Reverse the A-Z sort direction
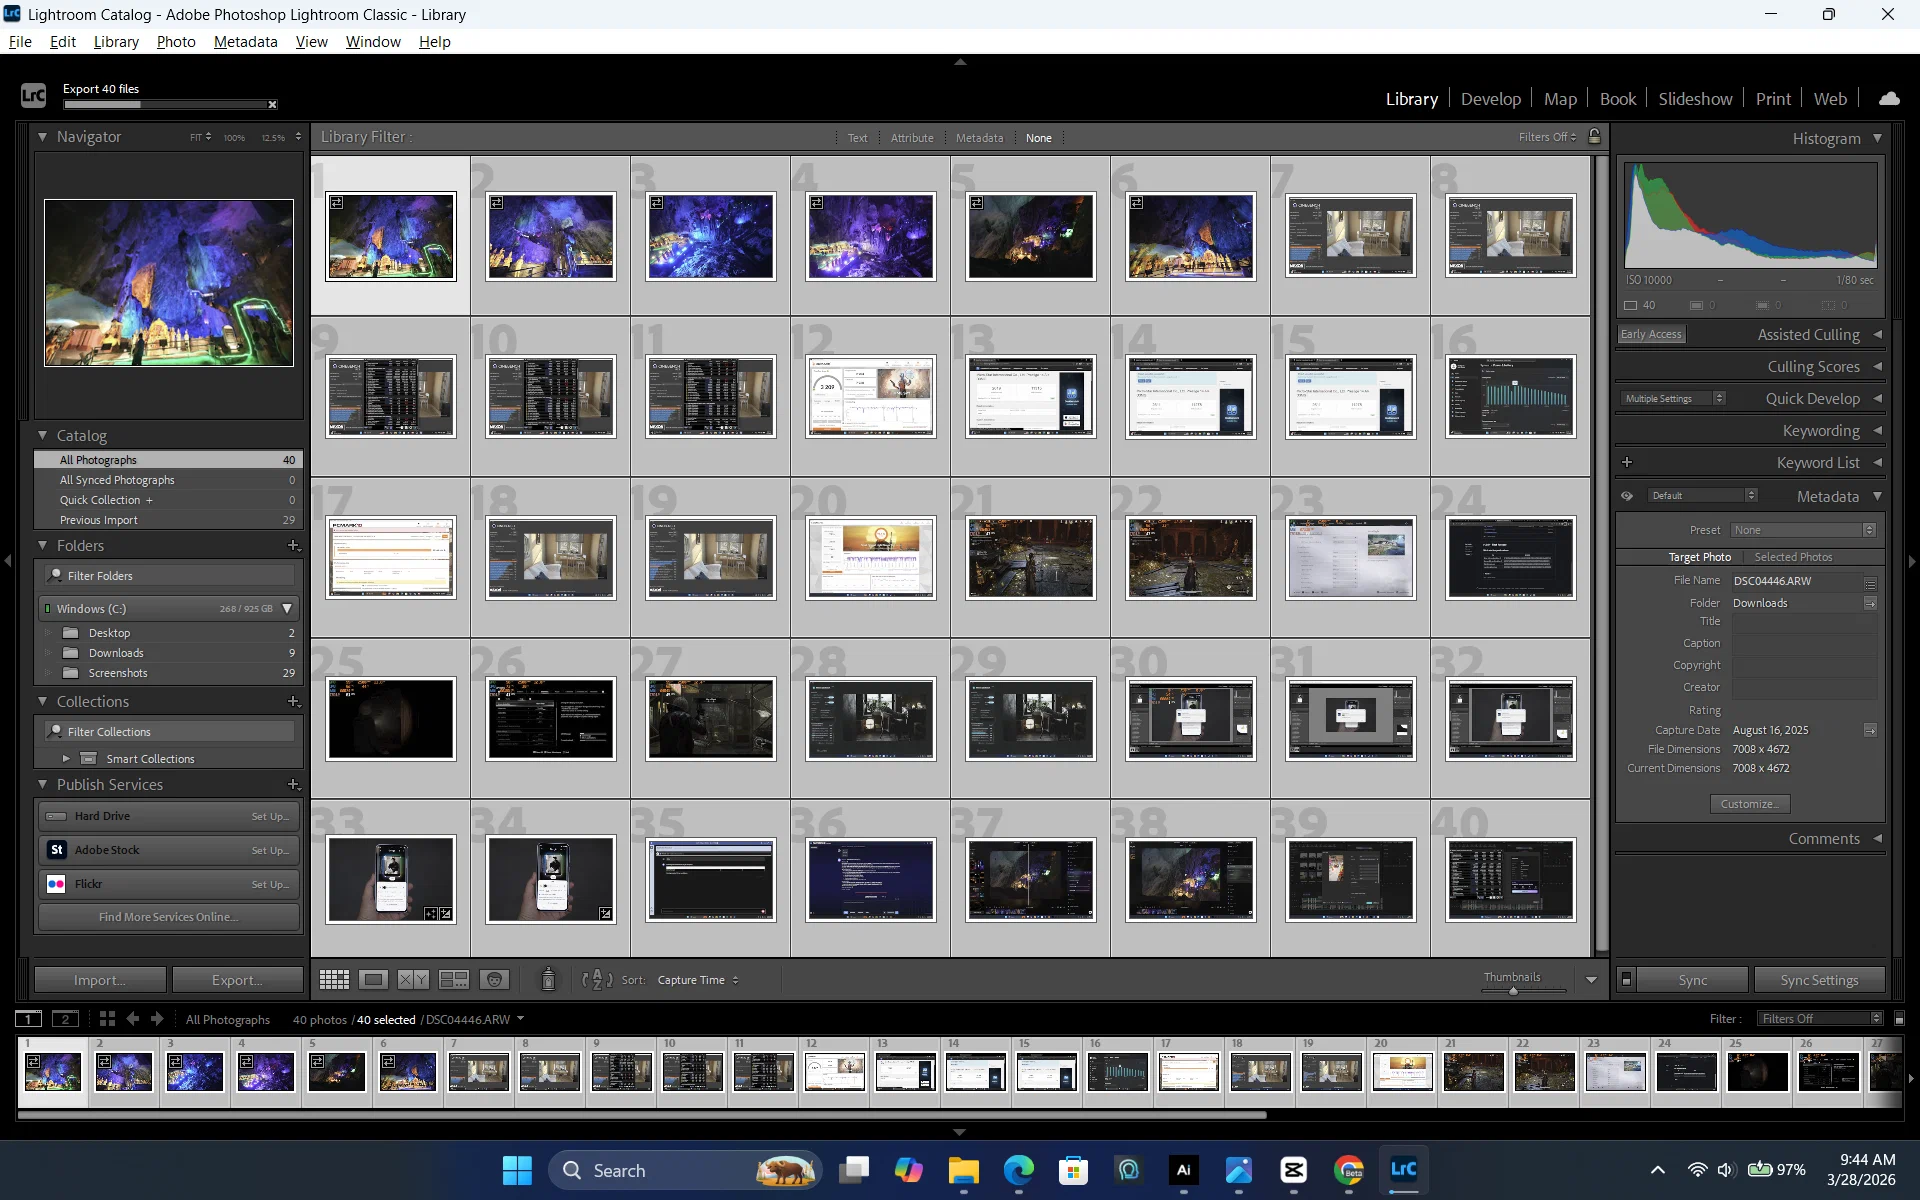1920x1200 pixels. (597, 980)
